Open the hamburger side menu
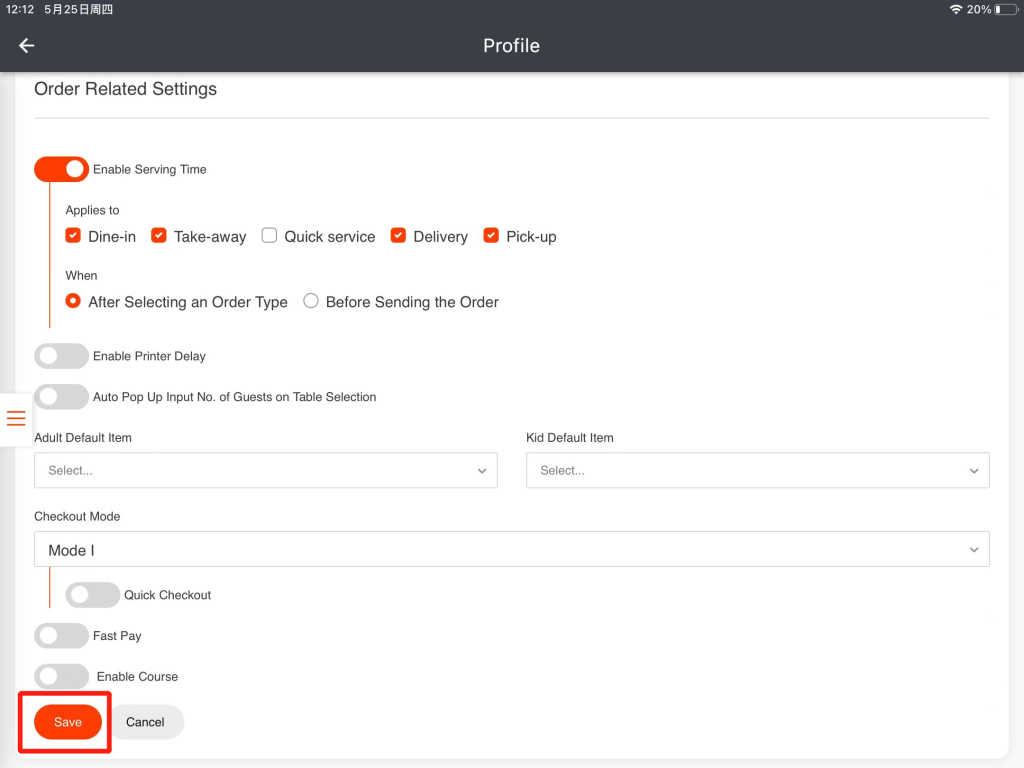 (x=16, y=418)
